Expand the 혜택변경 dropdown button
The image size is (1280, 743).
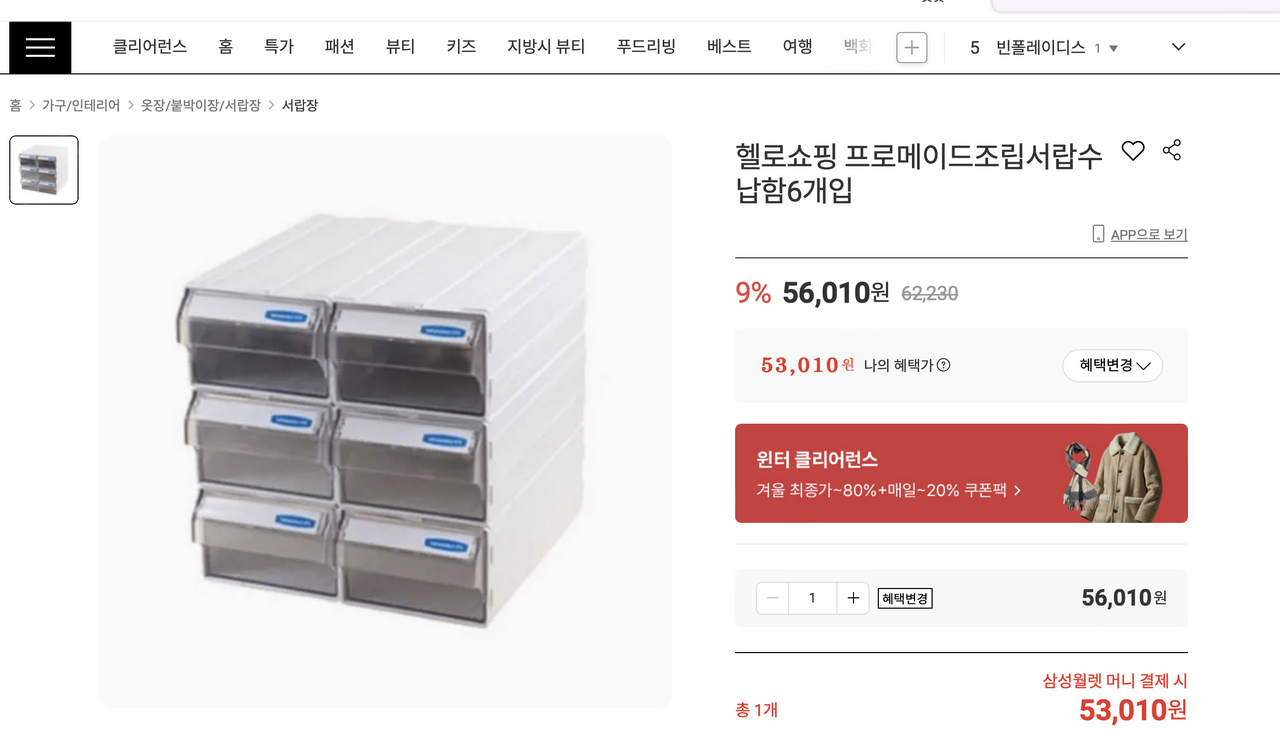pos(1112,365)
